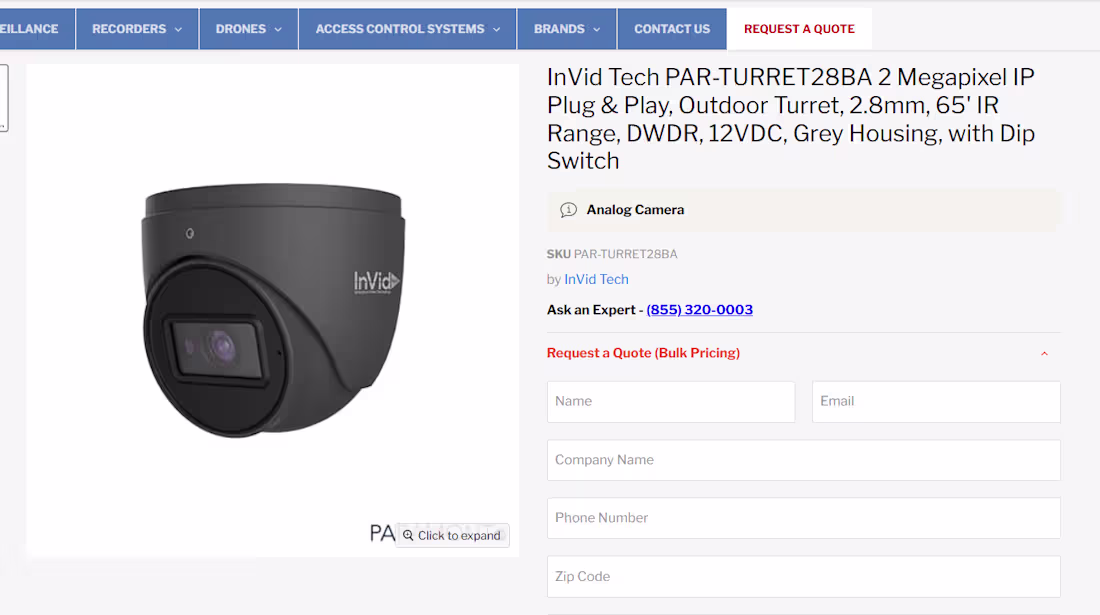Click the InVid Tech brand link
Screen dimensions: 1100x615
coord(596,279)
